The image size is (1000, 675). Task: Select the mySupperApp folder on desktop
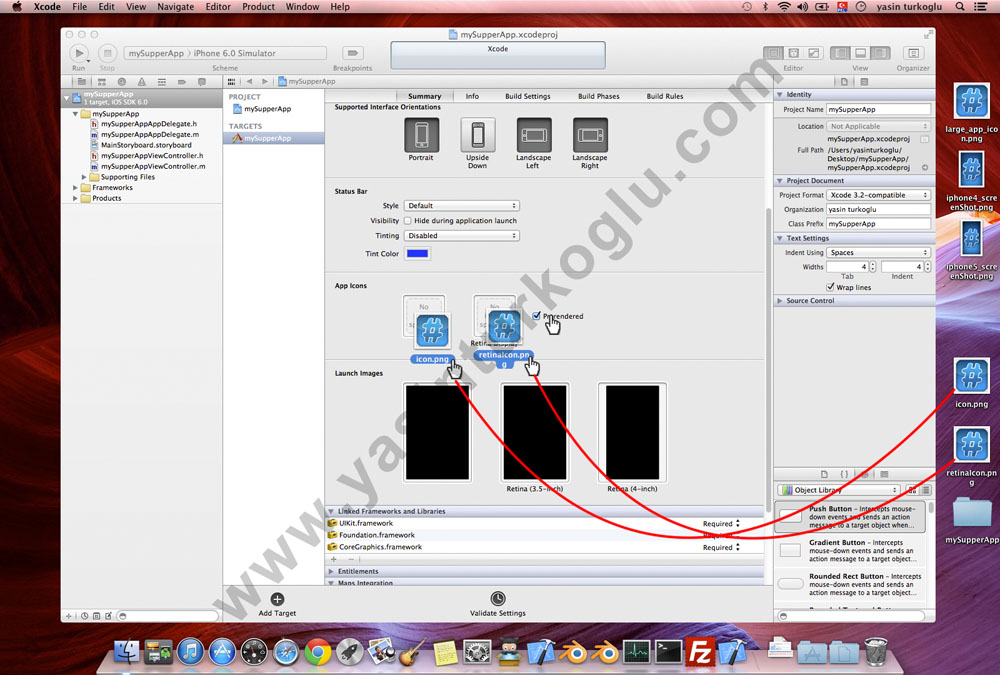971,520
